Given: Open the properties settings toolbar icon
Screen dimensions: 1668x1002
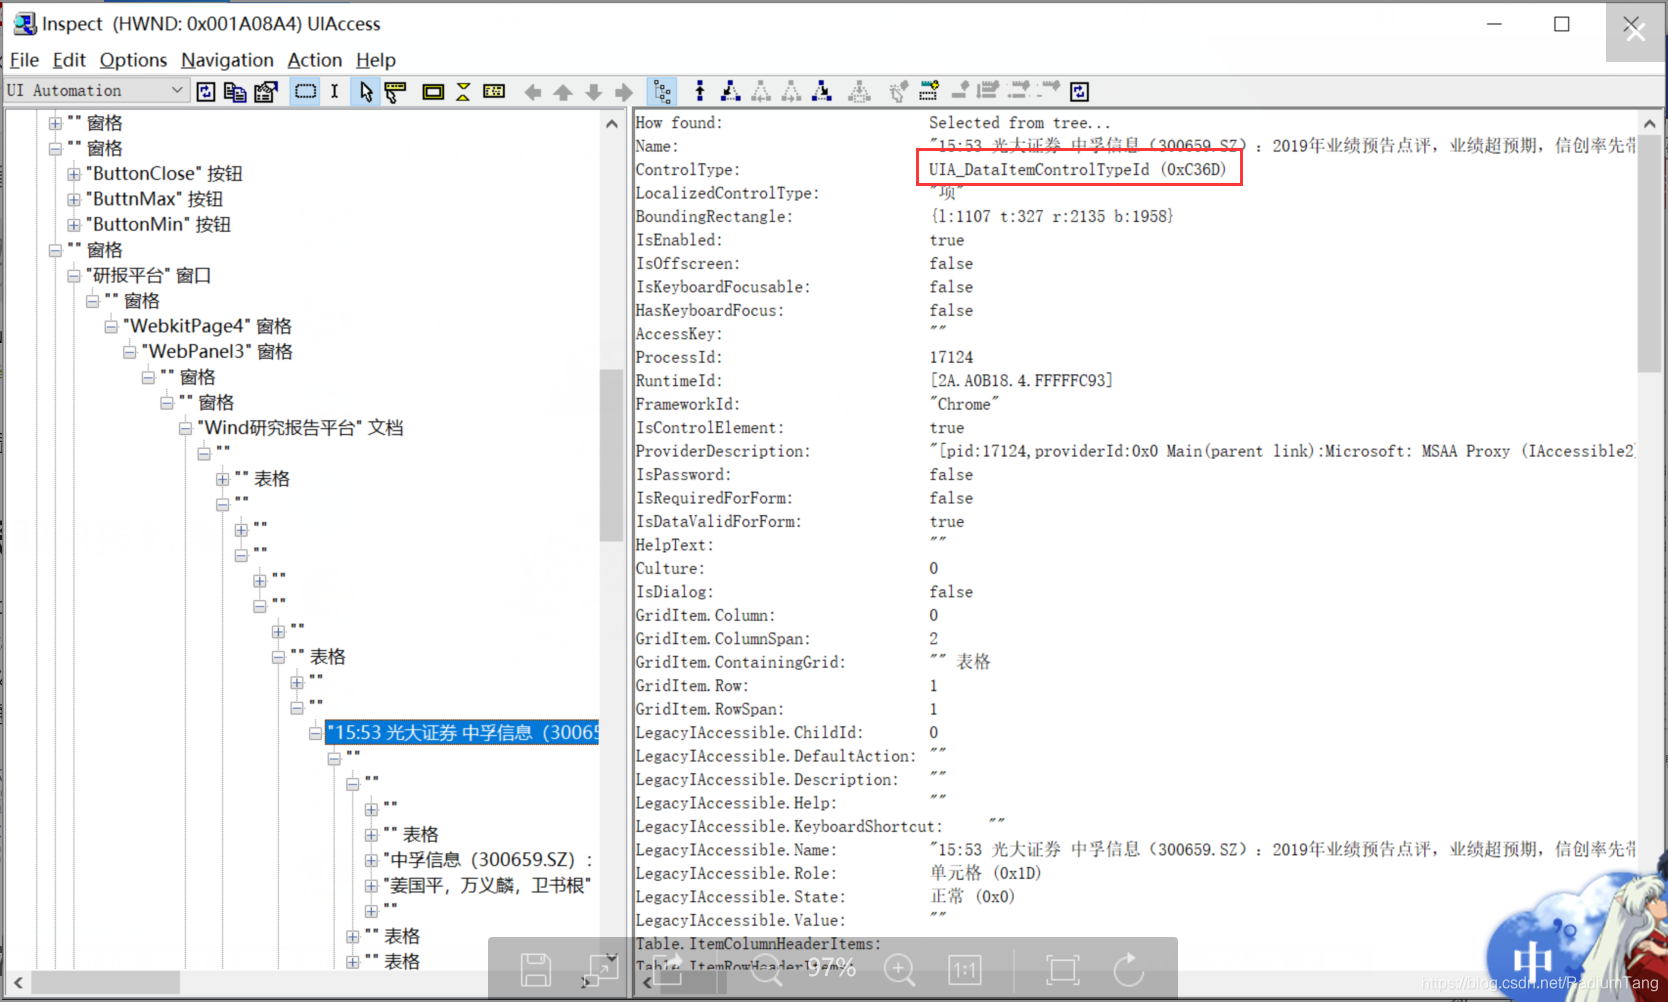Looking at the screenshot, I should [x=266, y=92].
